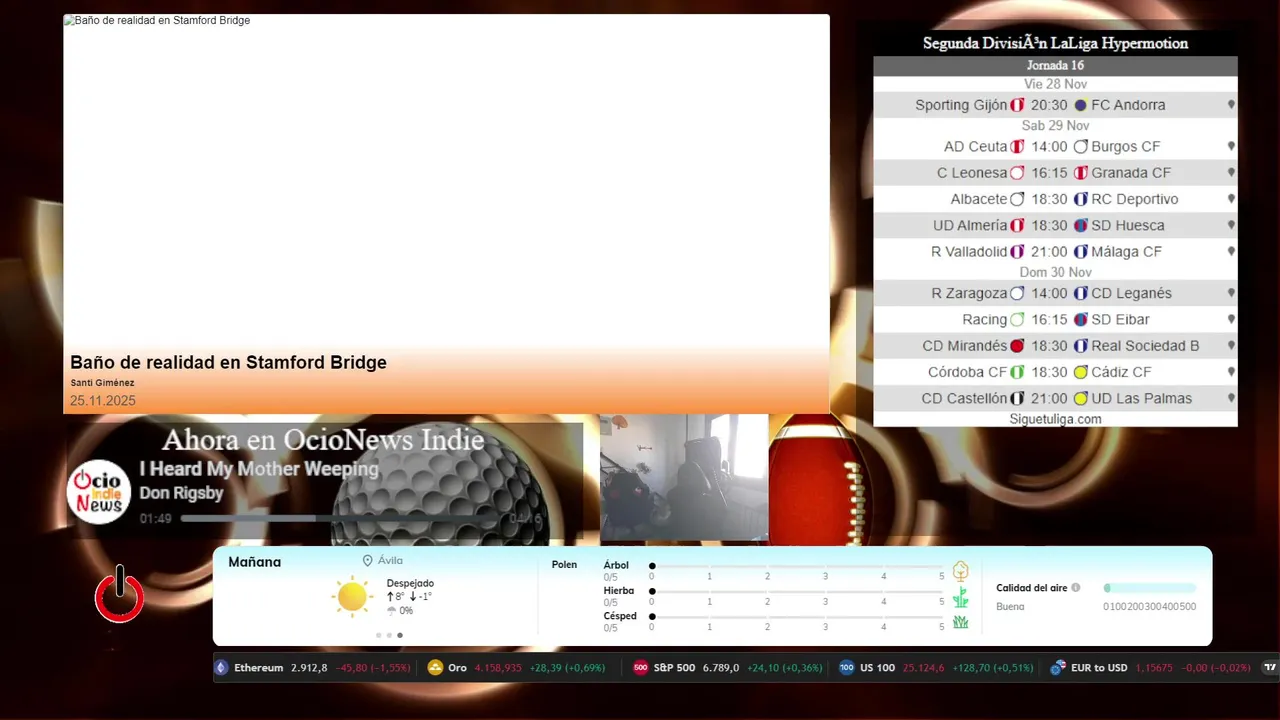Screen dimensions: 1280x720
Task: Click the article date 25.11.2025
Action: pyautogui.click(x=103, y=401)
